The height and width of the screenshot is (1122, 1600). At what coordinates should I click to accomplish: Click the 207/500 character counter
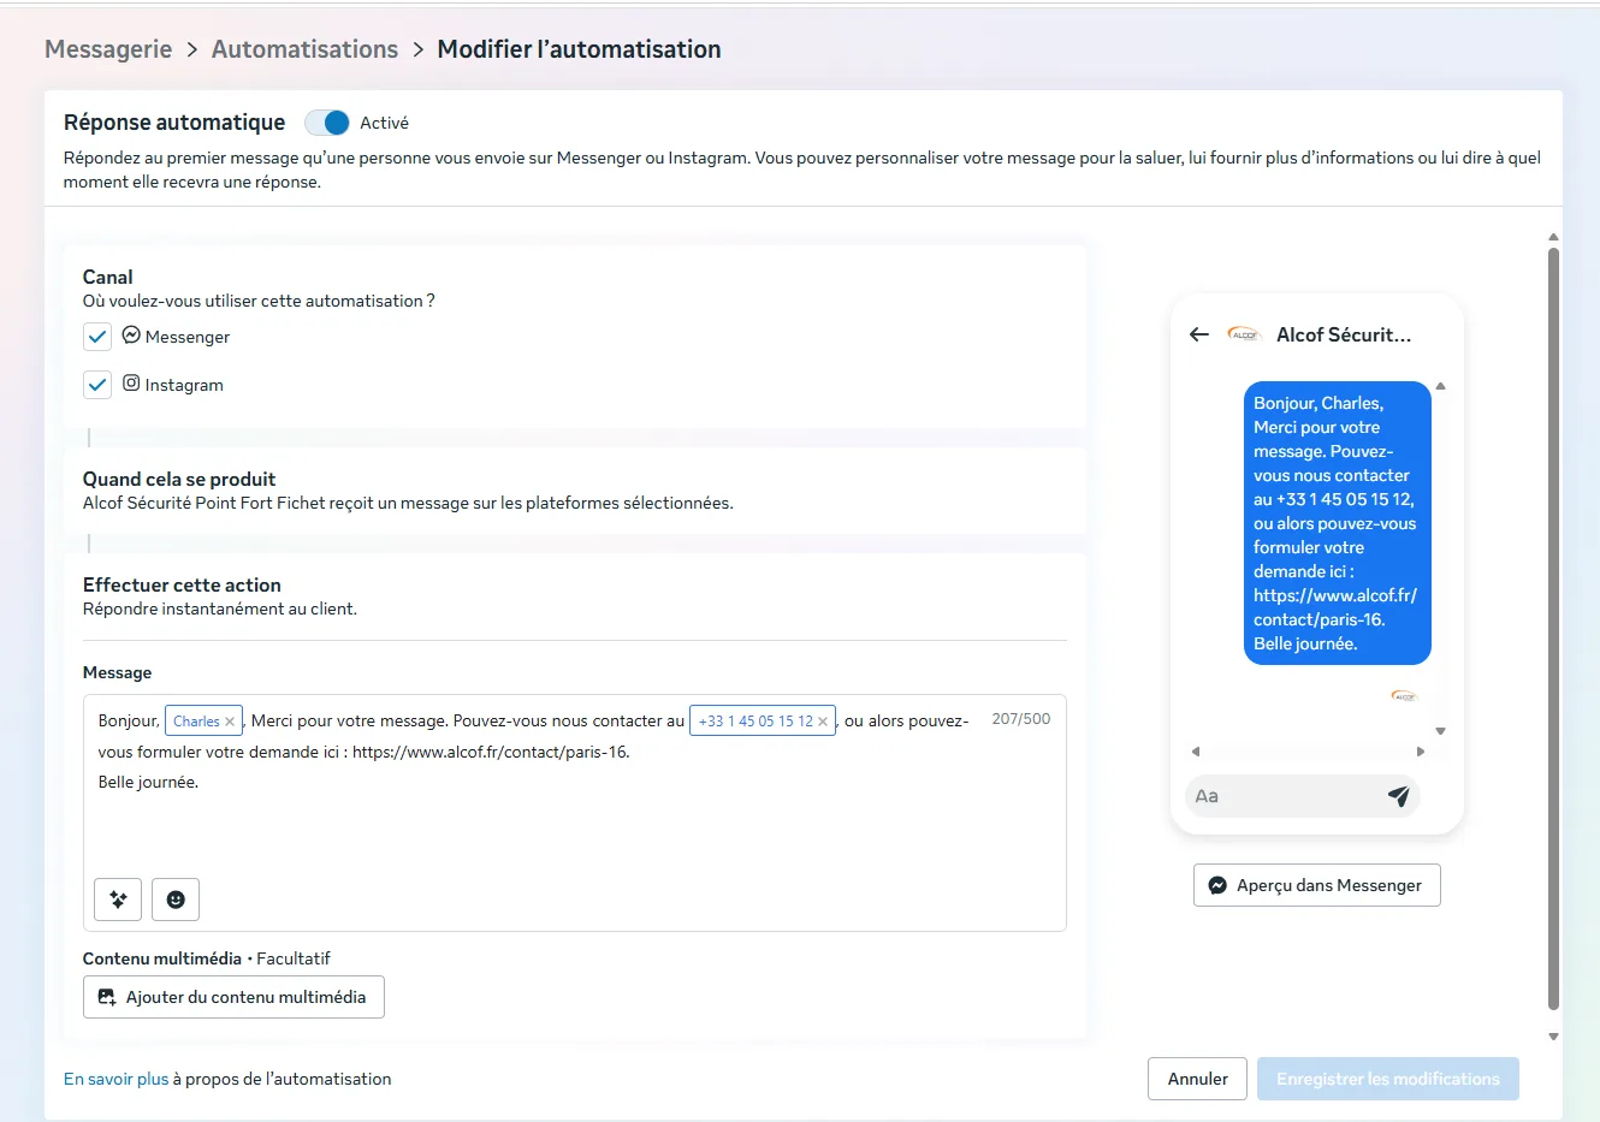coord(1021,719)
